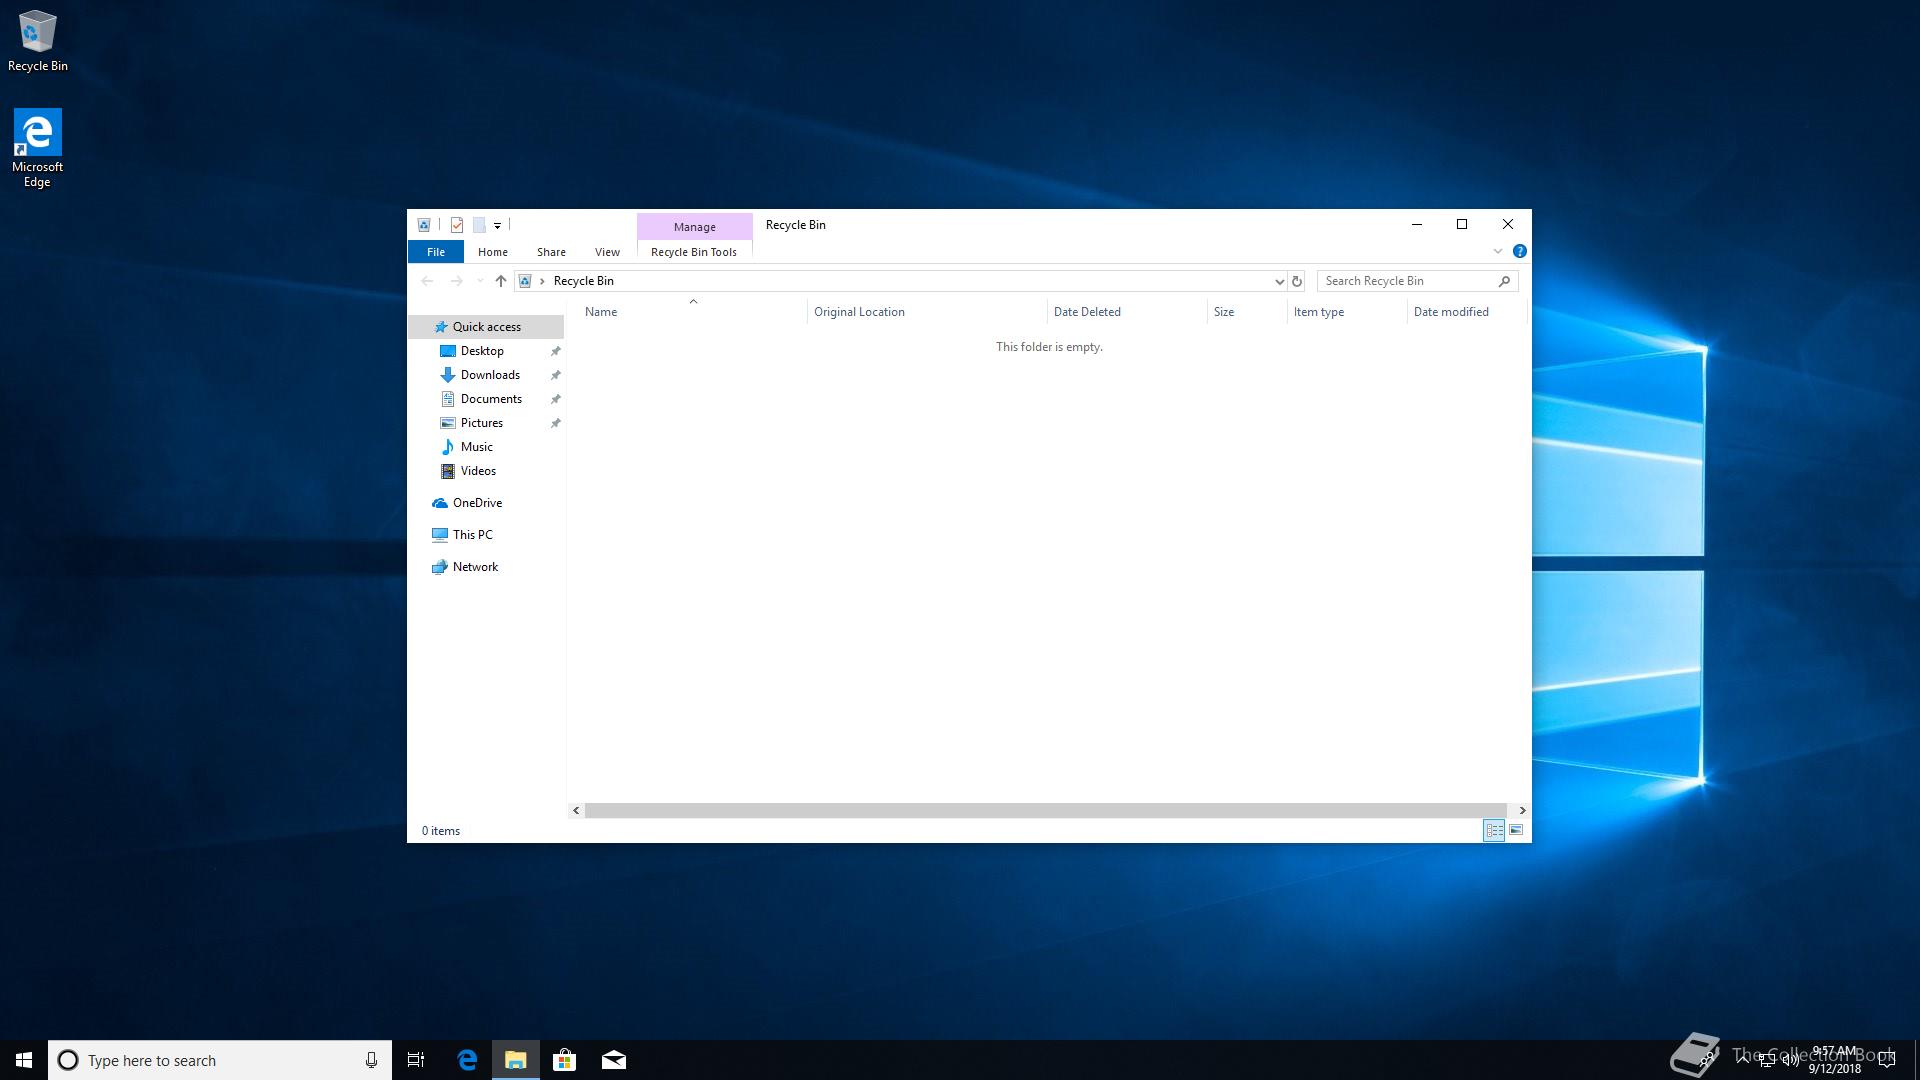Switch to the Home ribbon tab
Viewport: 1920px width, 1080px height.
pyautogui.click(x=493, y=252)
